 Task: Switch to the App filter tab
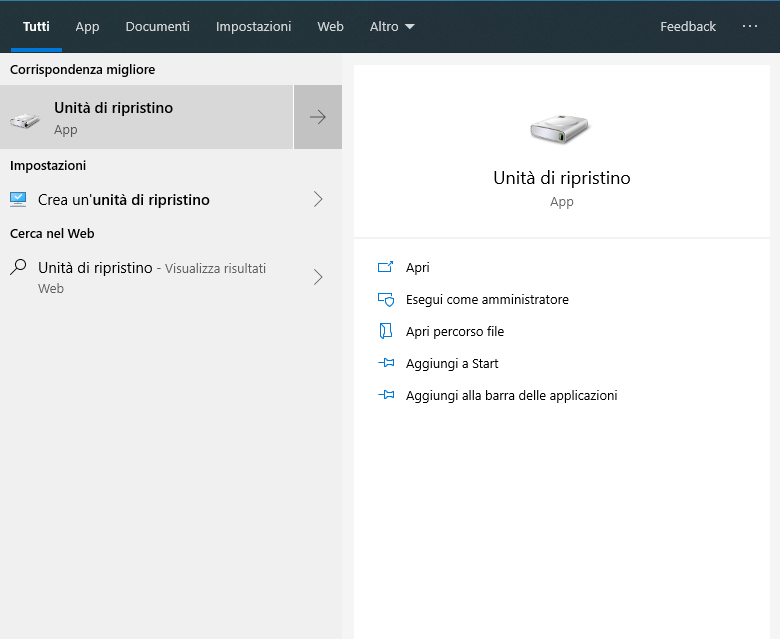click(87, 27)
